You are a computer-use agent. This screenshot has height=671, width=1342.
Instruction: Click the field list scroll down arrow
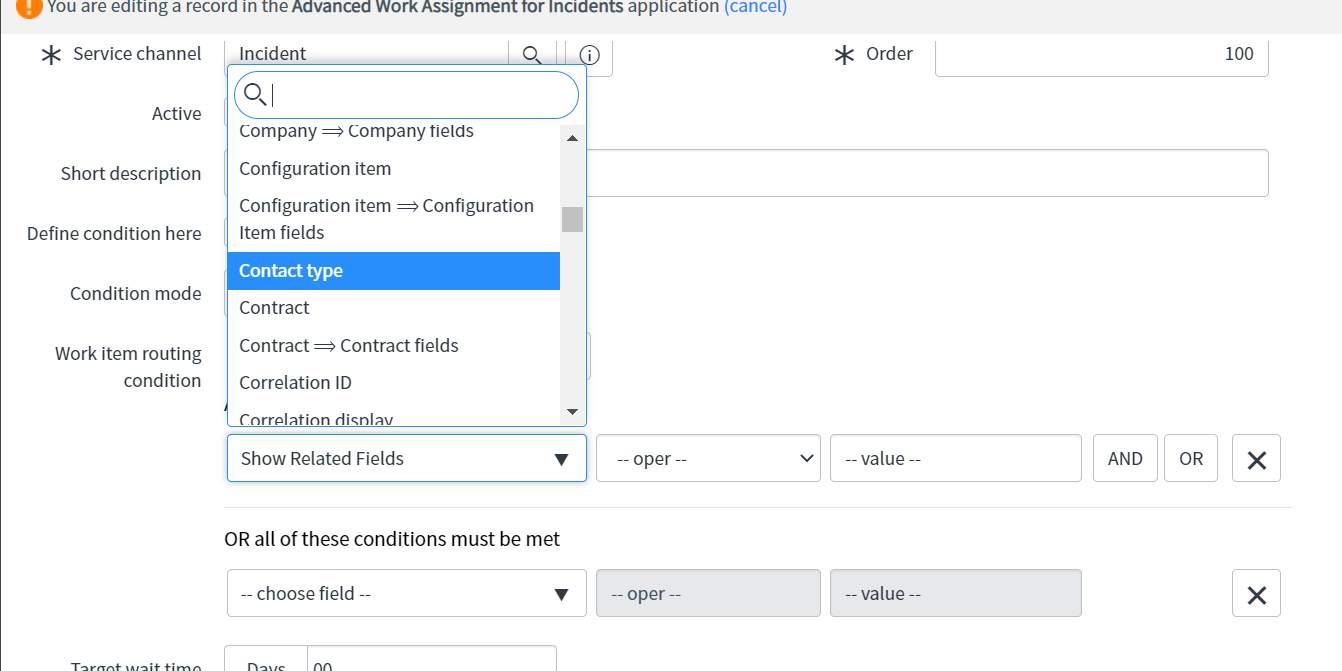[x=572, y=412]
